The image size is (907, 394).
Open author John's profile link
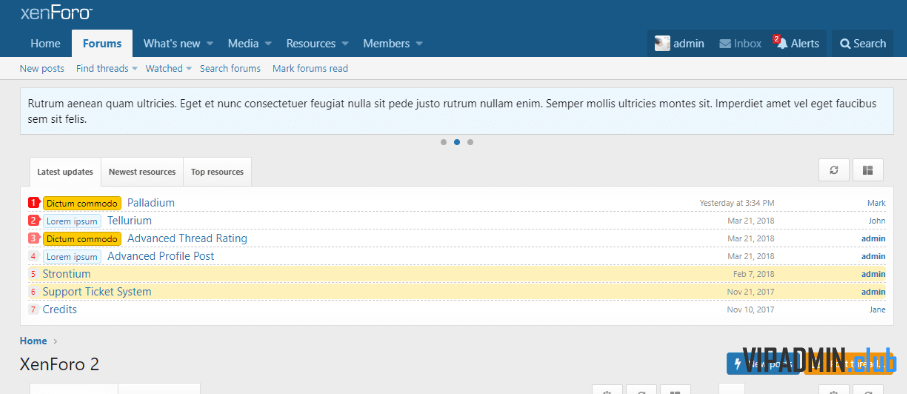[877, 220]
